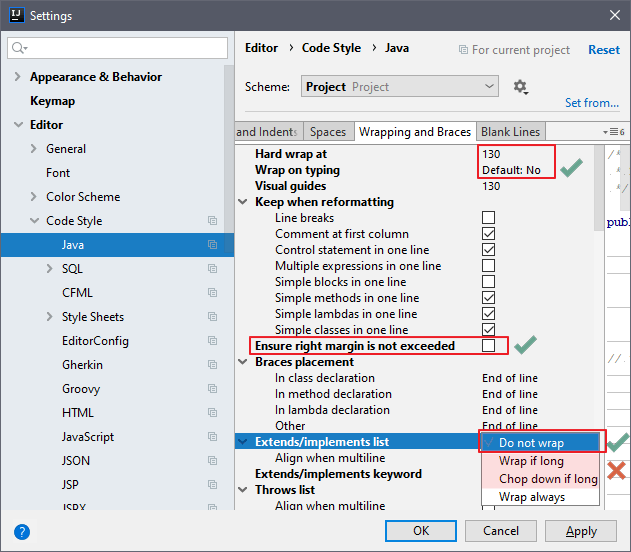Enable Multiple expressions in one line
The height and width of the screenshot is (552, 631).
[x=489, y=266]
